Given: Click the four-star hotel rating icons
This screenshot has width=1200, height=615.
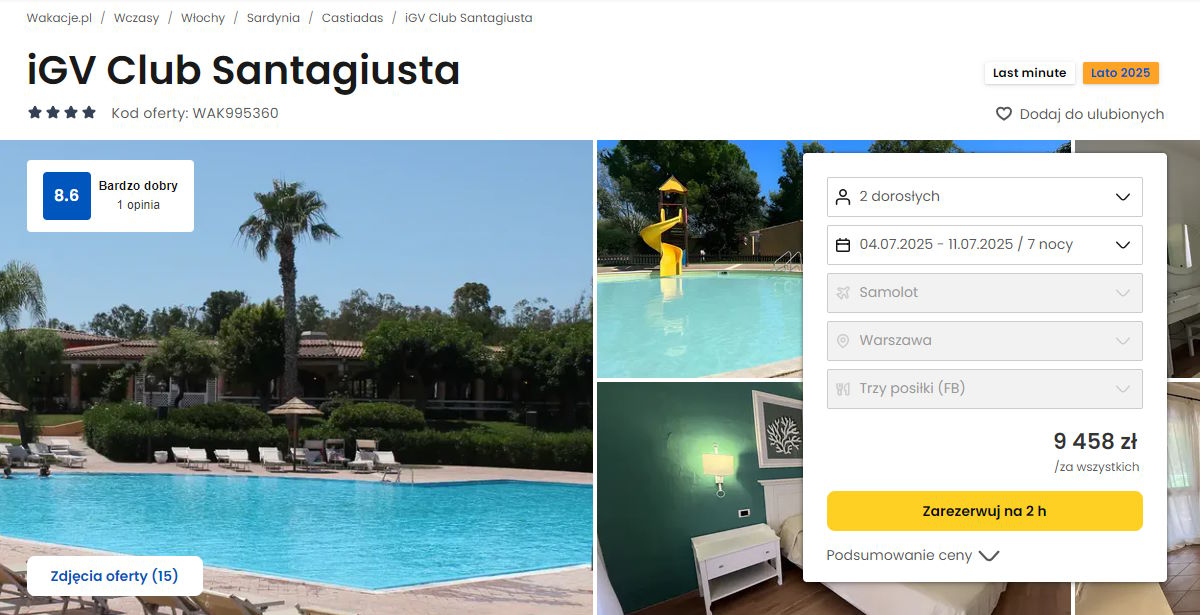Looking at the screenshot, I should click(x=62, y=113).
